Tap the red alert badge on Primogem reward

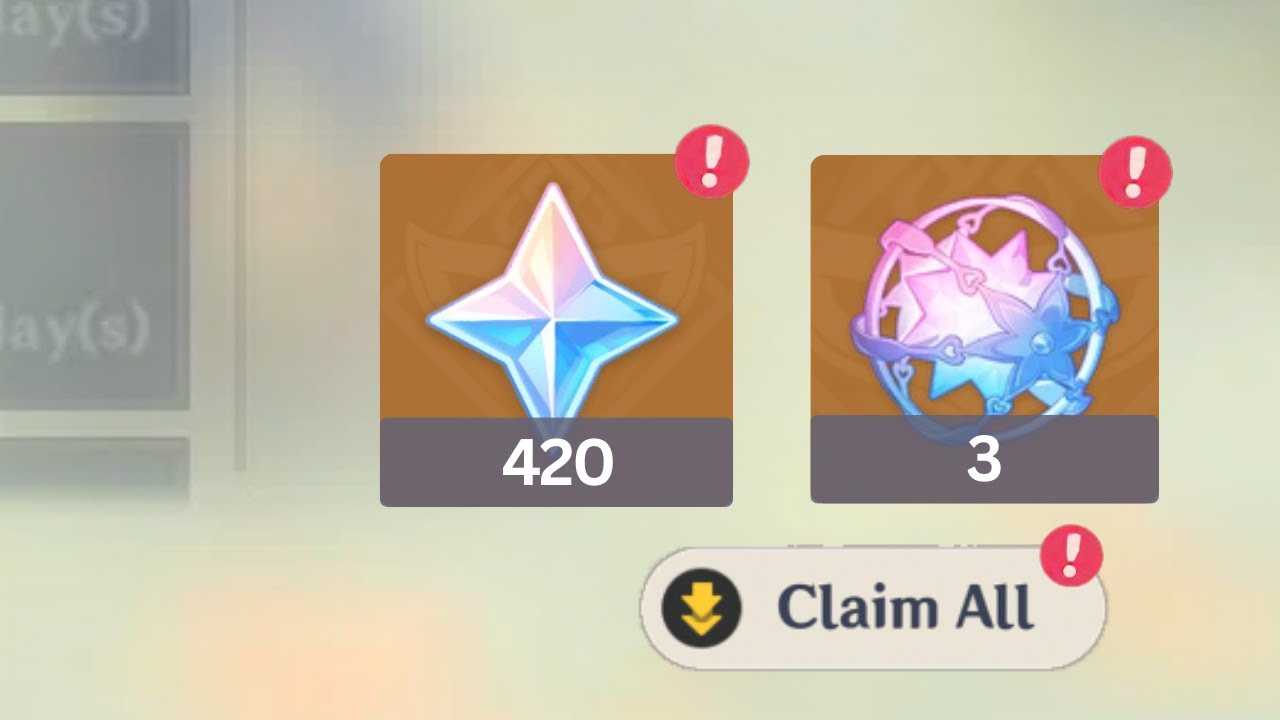point(712,160)
